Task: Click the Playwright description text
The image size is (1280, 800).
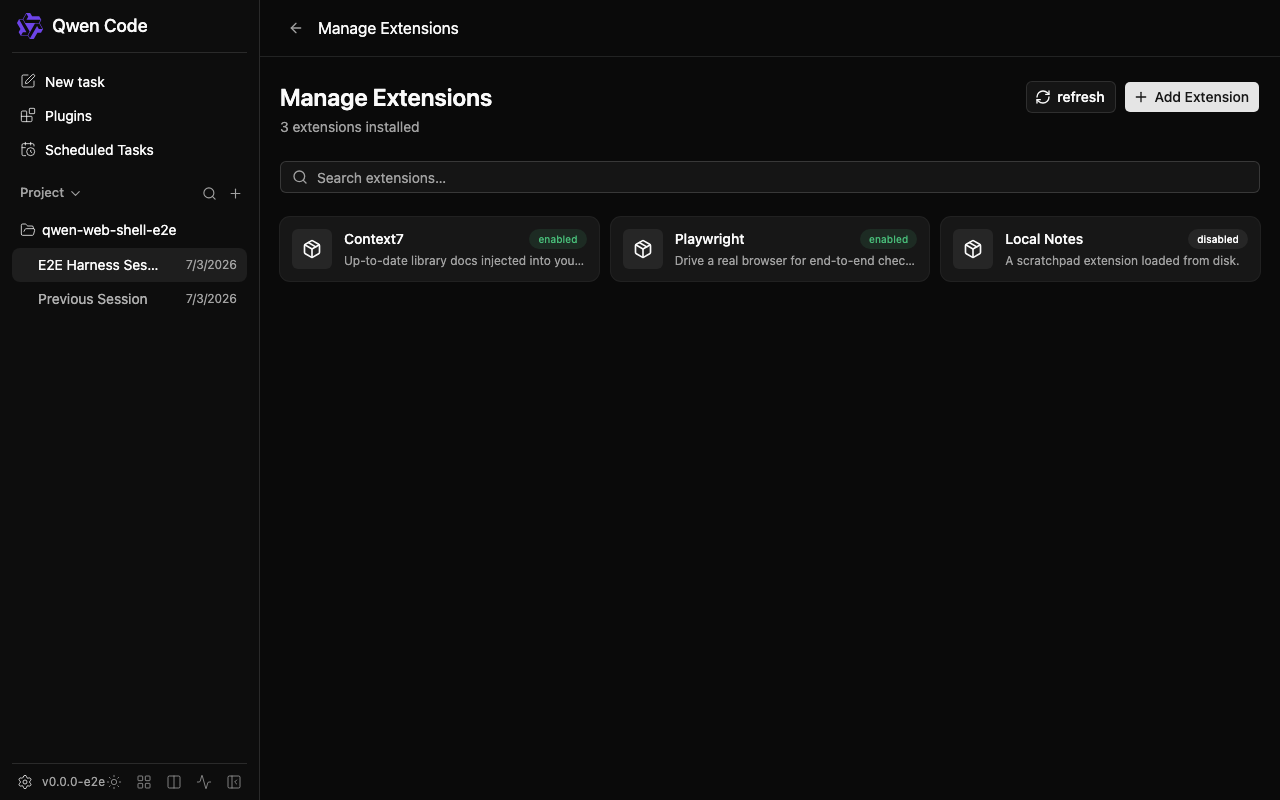Action: pyautogui.click(x=795, y=261)
